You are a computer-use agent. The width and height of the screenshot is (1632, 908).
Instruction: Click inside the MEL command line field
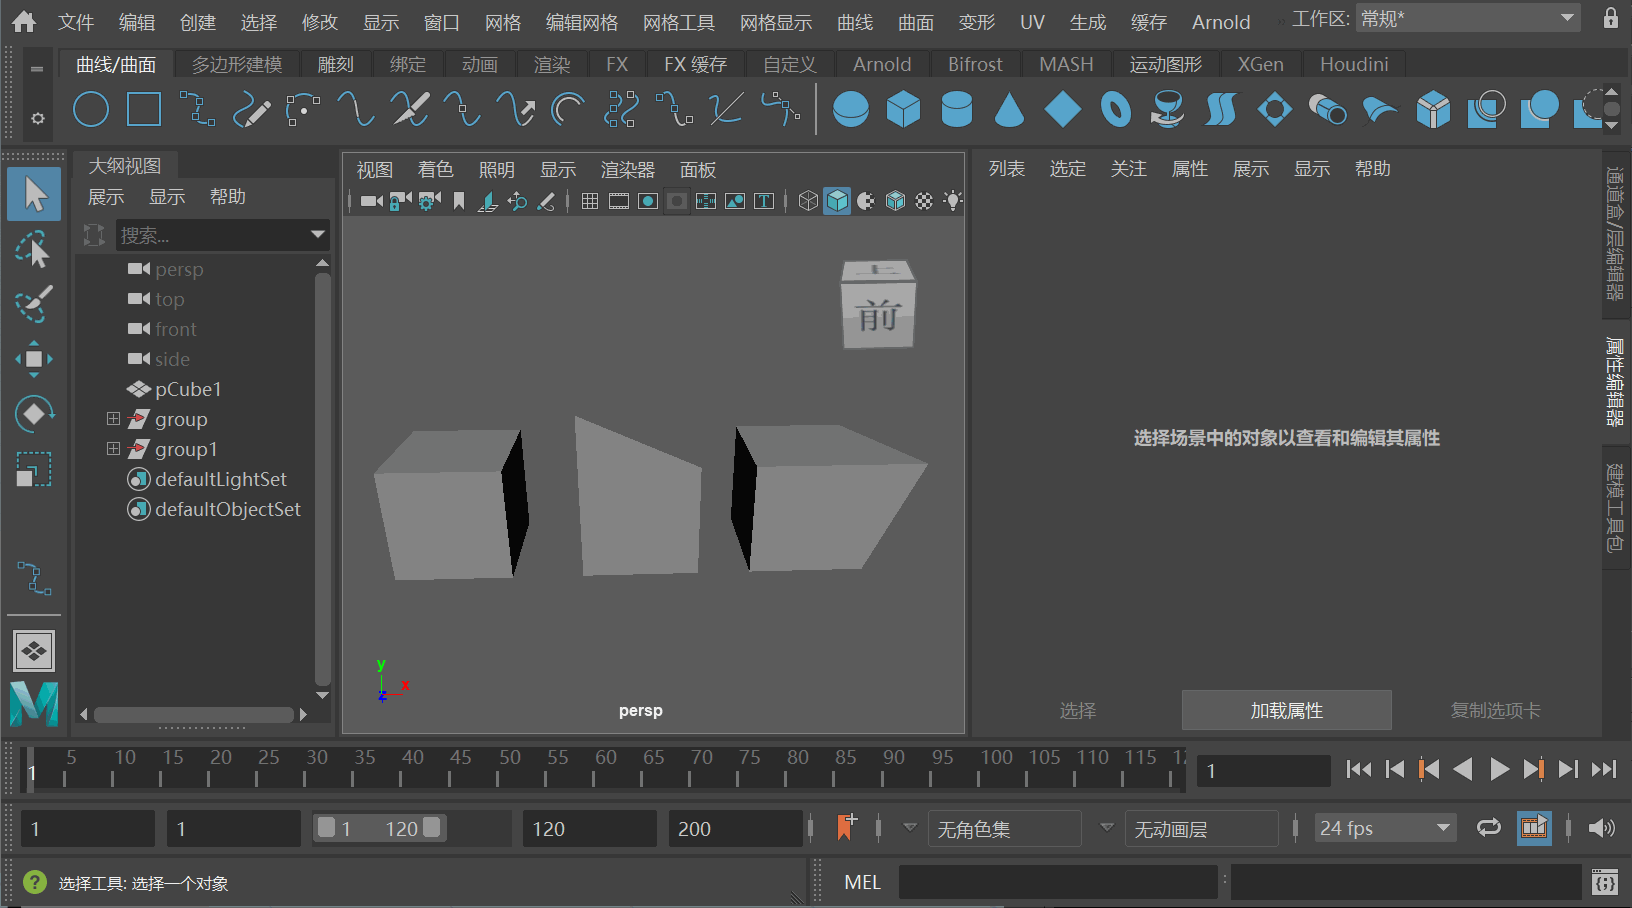1058,882
